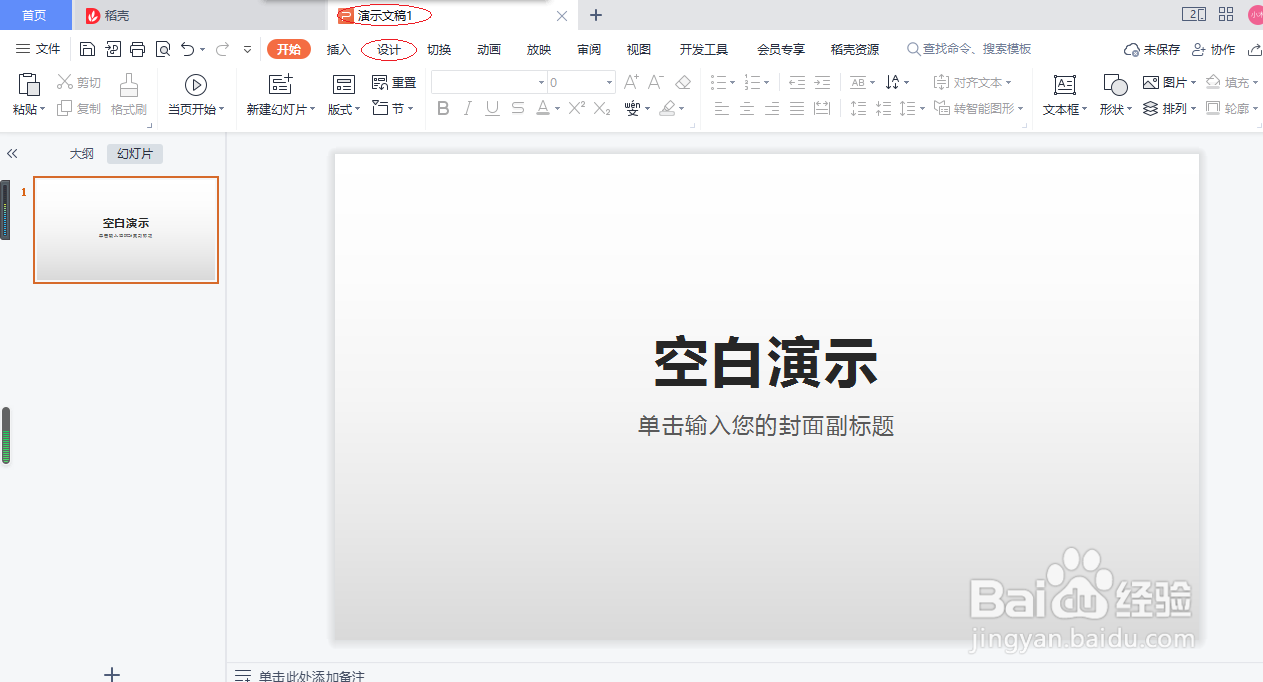Click the Text Box (文本框) icon
This screenshot has height=682, width=1263.
pos(1065,84)
